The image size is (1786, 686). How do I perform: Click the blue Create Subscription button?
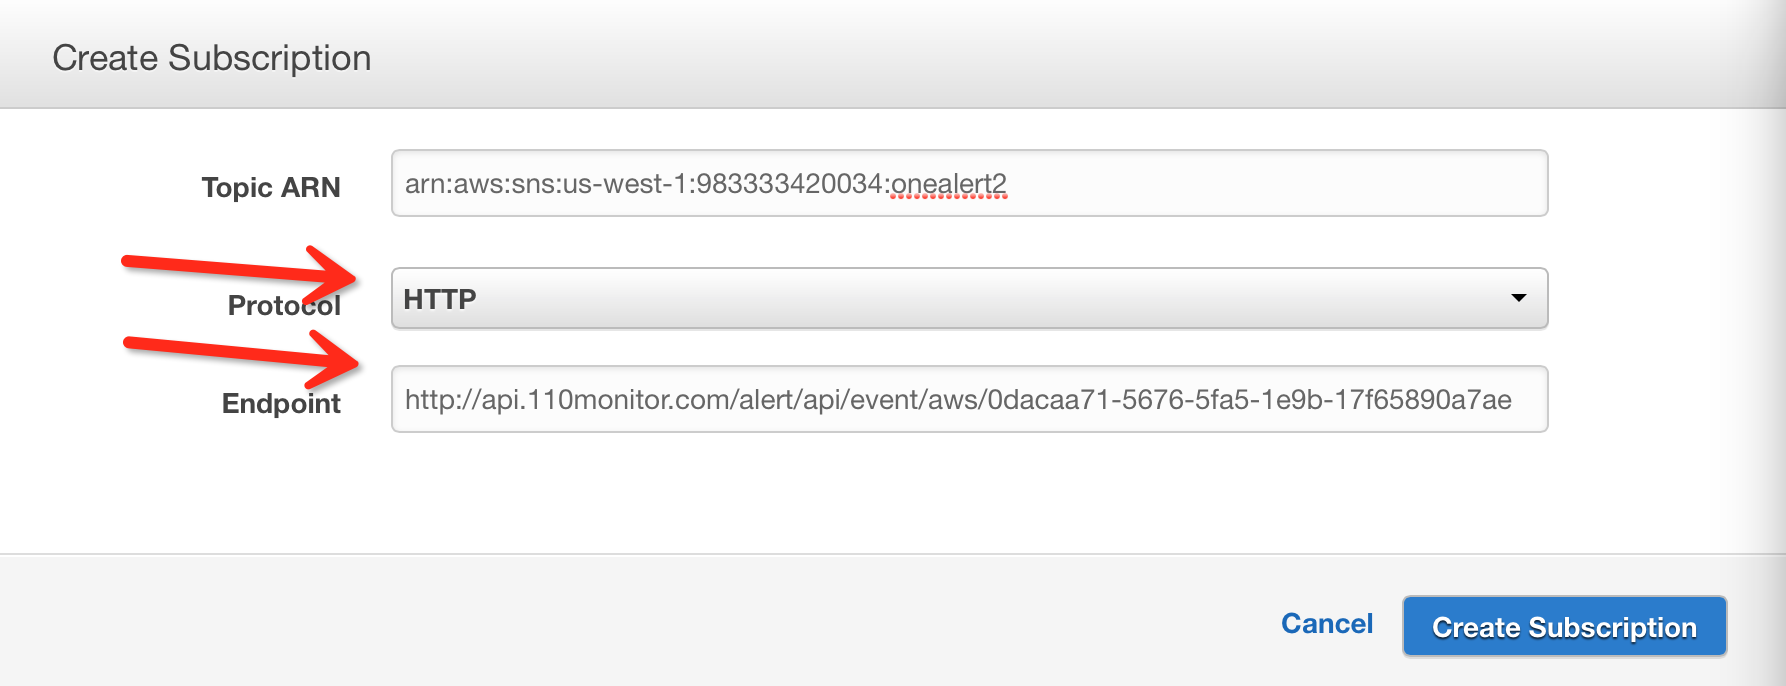pyautogui.click(x=1564, y=626)
